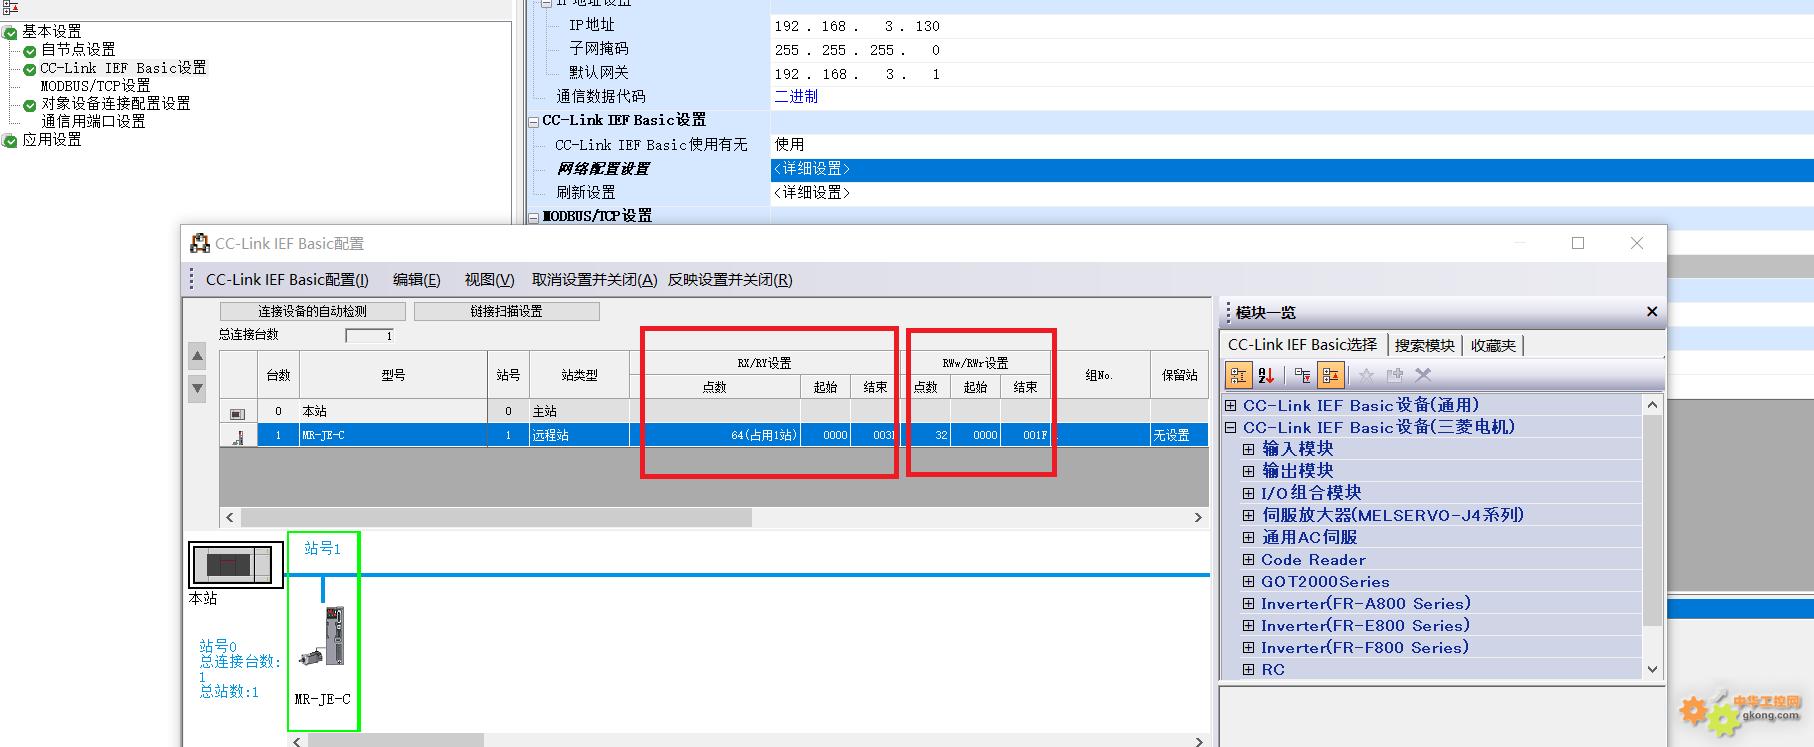Click green check icon beside 应用设置
The height and width of the screenshot is (747, 1814).
coord(10,141)
